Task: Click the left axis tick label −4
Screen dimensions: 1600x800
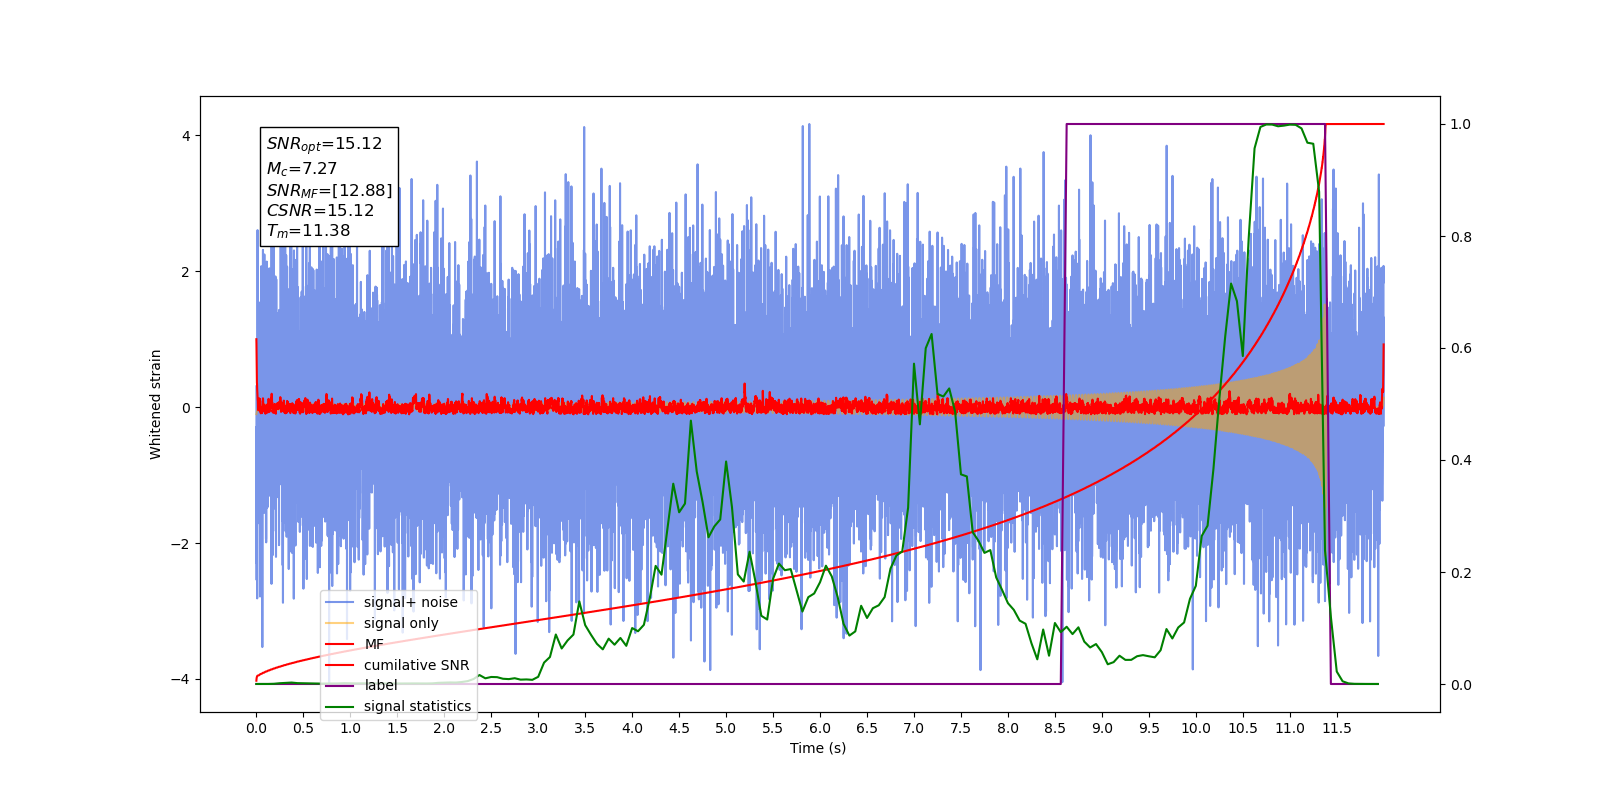Action: click(x=181, y=680)
